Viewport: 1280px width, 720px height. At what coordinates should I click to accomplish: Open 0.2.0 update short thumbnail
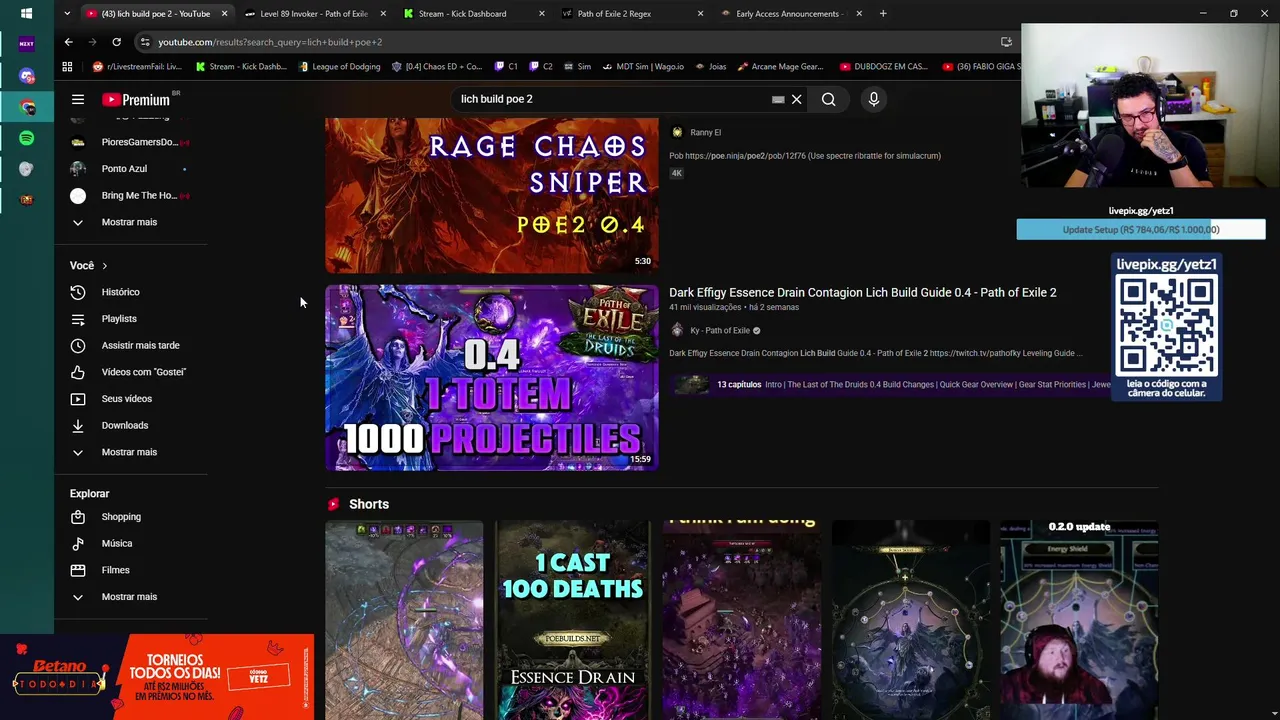point(1079,620)
